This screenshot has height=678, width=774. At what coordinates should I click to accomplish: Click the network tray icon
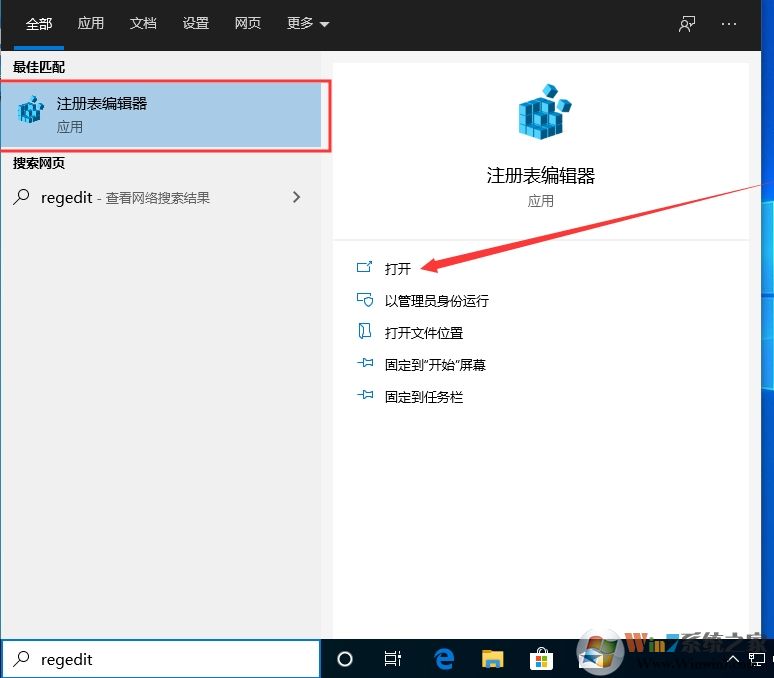click(756, 659)
